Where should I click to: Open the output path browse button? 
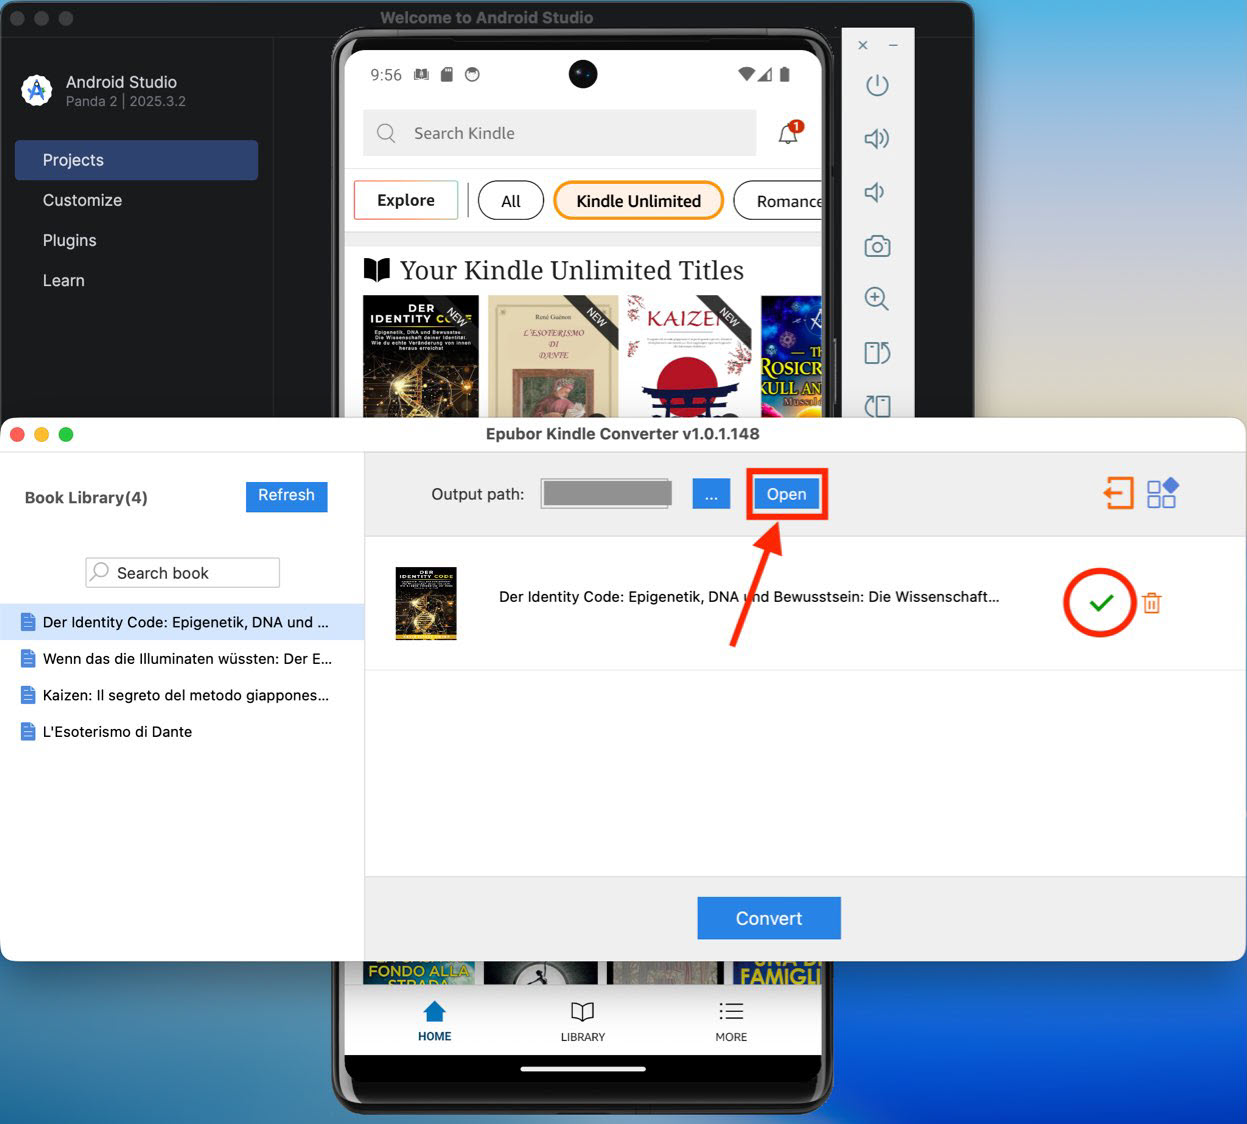coord(711,493)
